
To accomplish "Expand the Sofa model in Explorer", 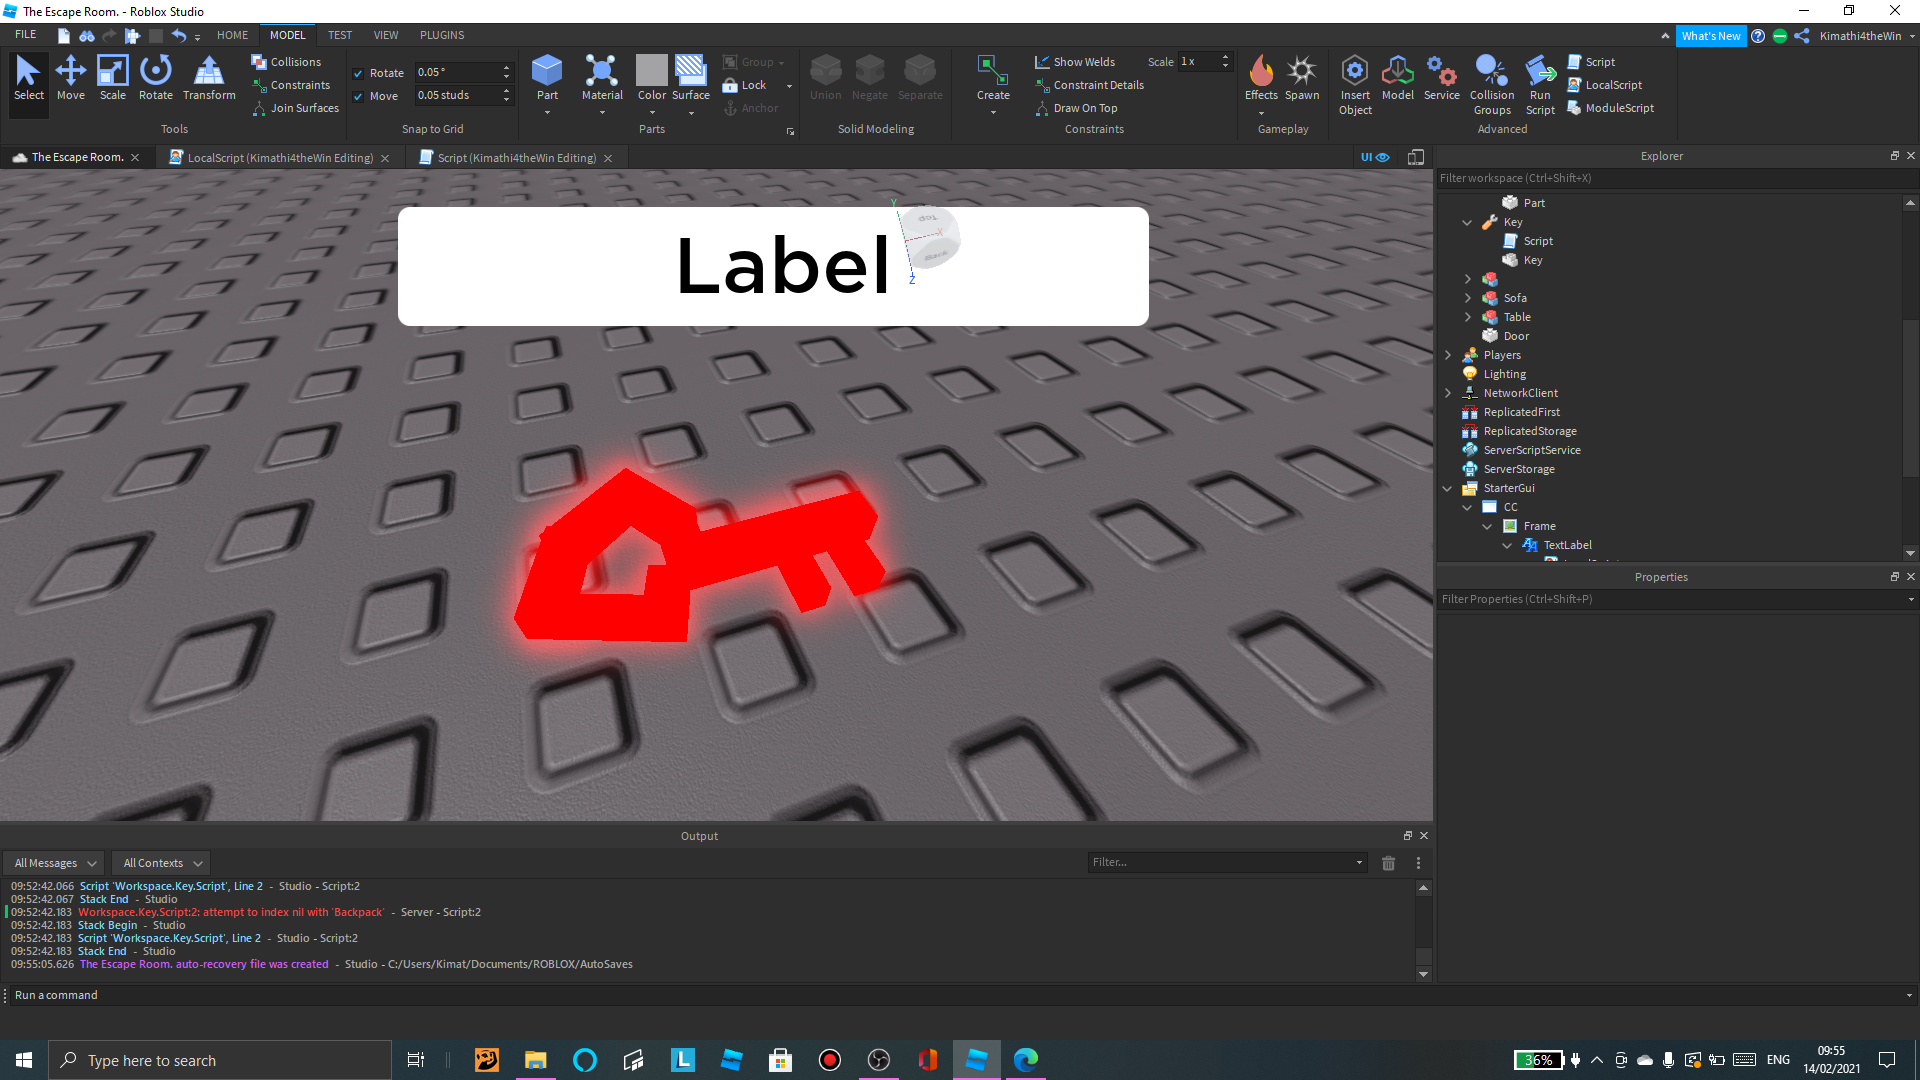I will coord(1467,298).
